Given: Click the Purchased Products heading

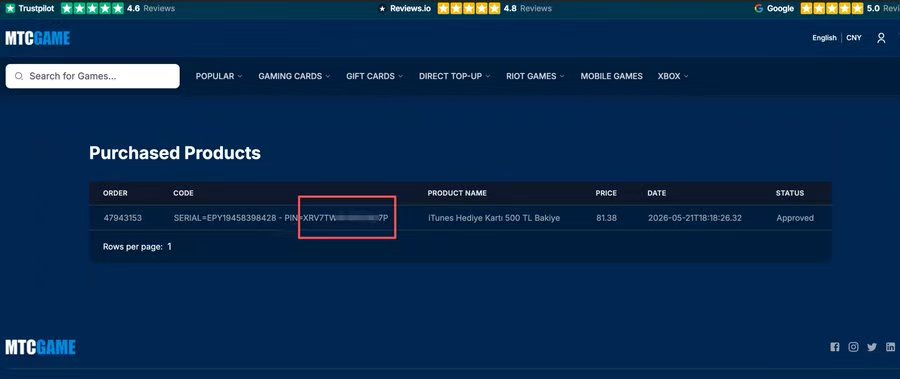Looking at the screenshot, I should [174, 153].
